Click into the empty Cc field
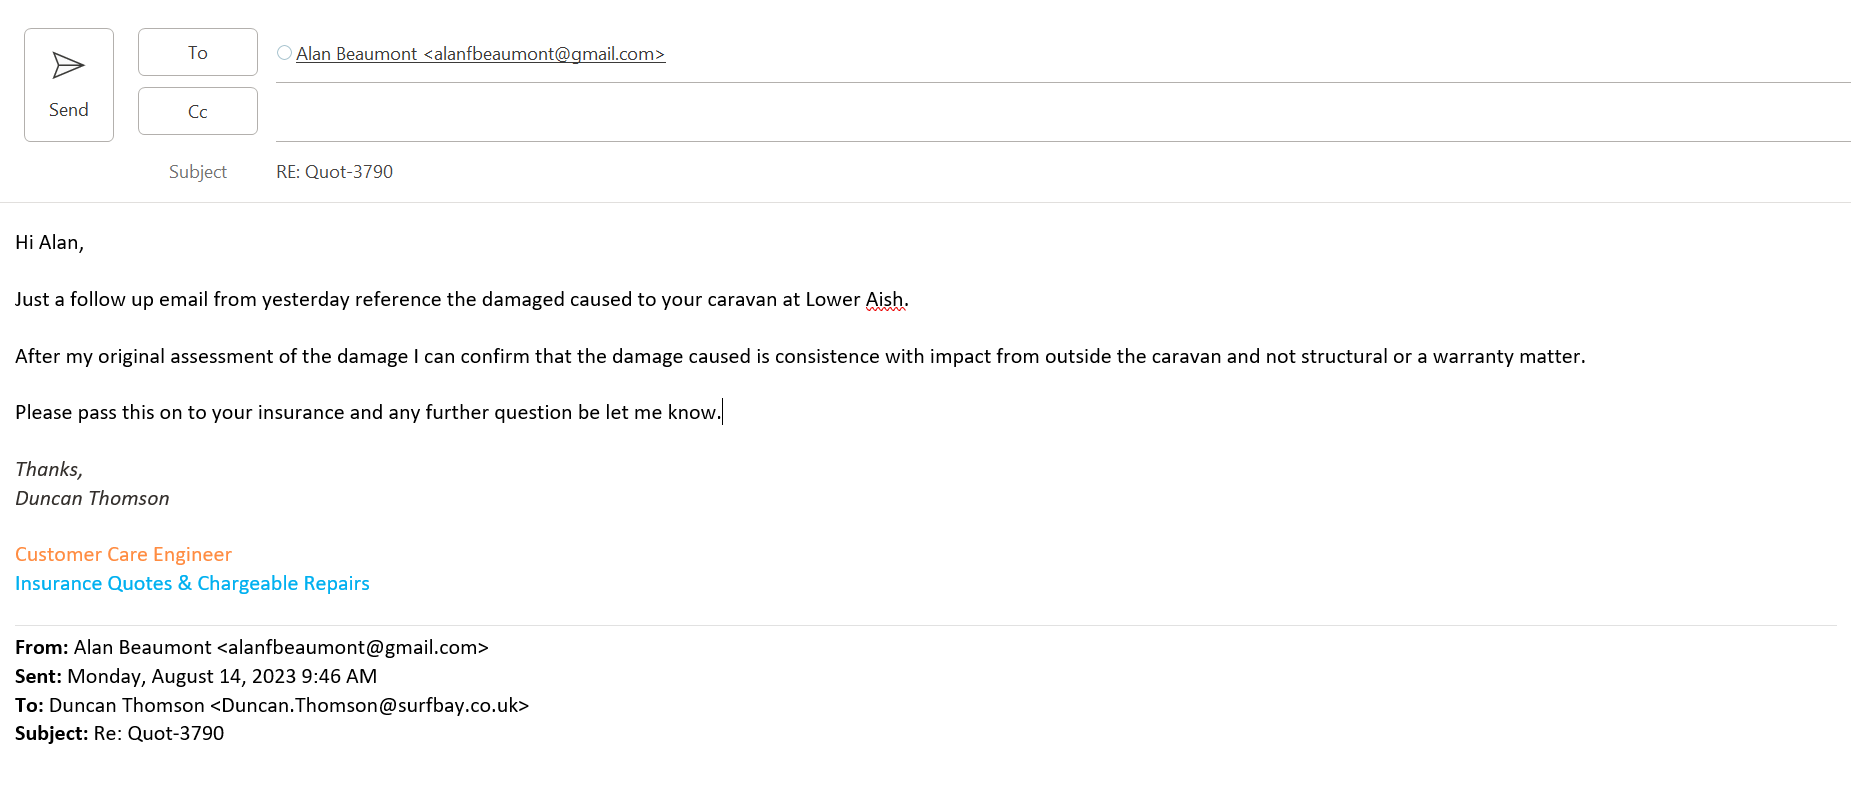This screenshot has width=1851, height=793. coord(1000,112)
